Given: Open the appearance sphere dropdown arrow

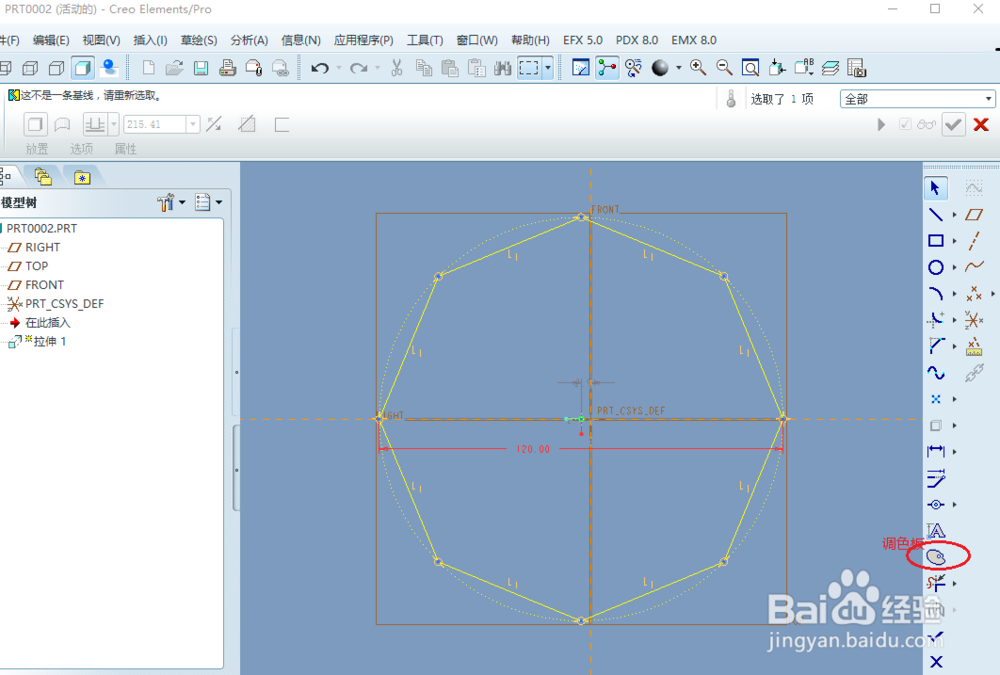Looking at the screenshot, I should tap(679, 68).
